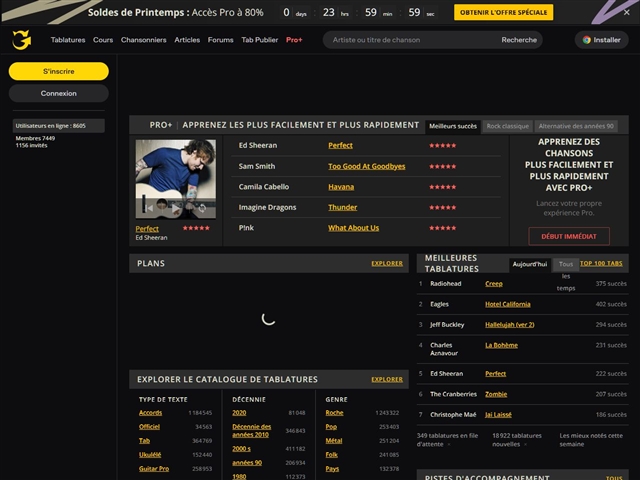
Task: Filter catalogue by decade 2020
Action: (239, 413)
